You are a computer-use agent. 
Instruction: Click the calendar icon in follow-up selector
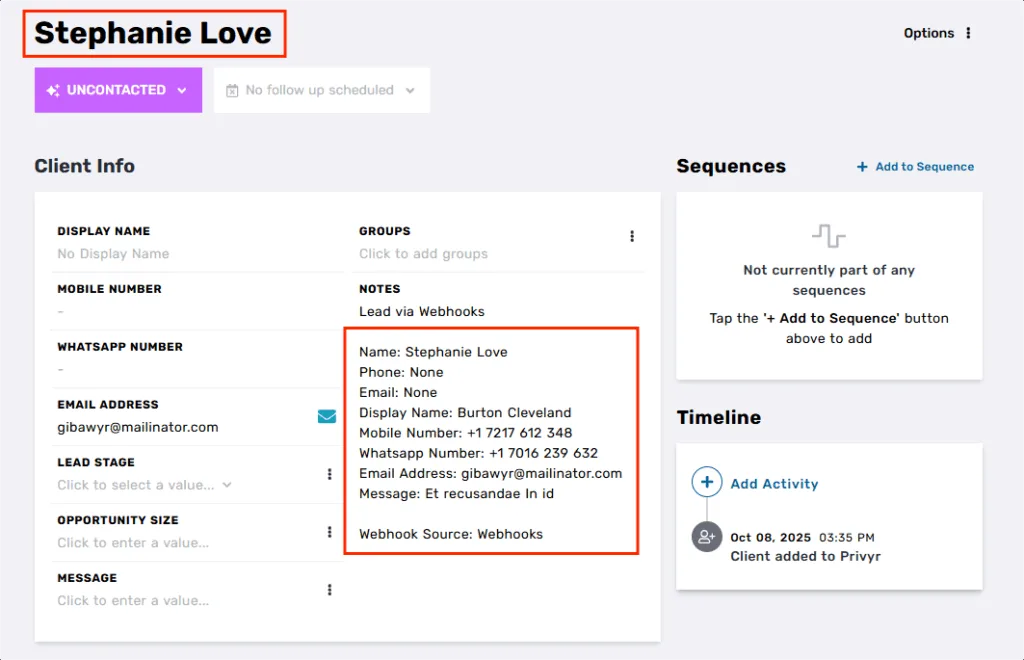point(232,91)
